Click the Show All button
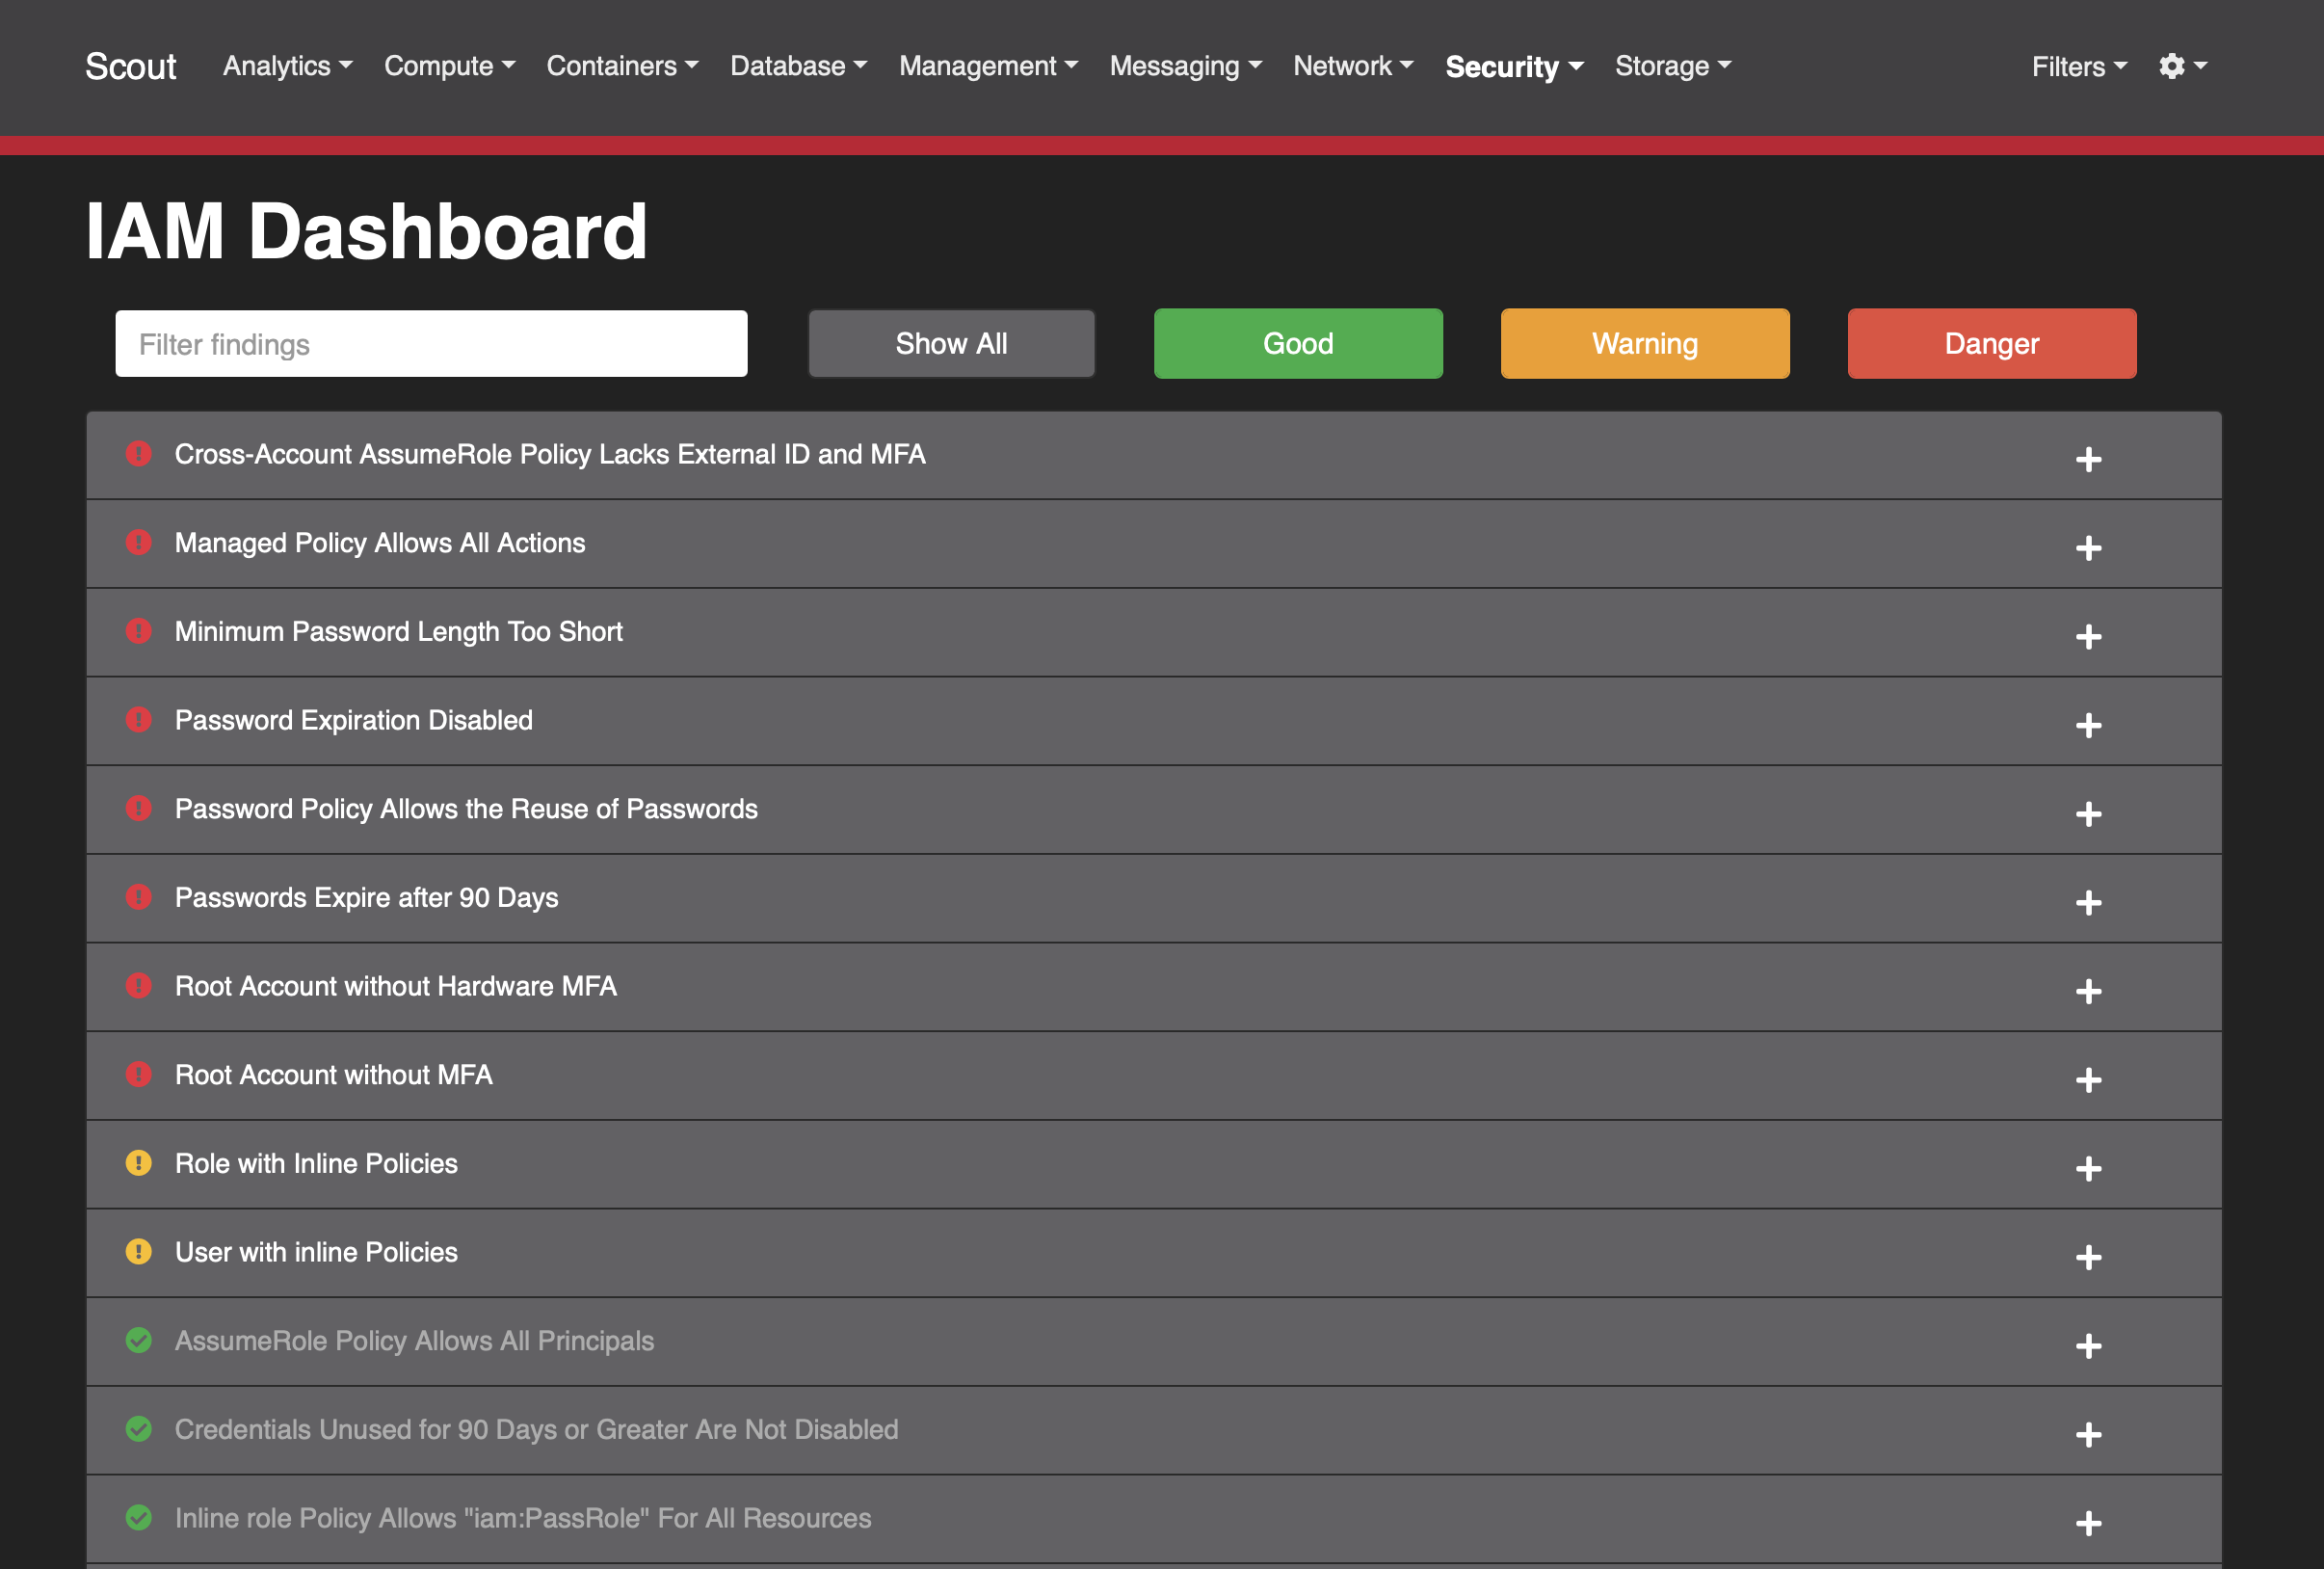Viewport: 2324px width, 1569px height. point(951,343)
